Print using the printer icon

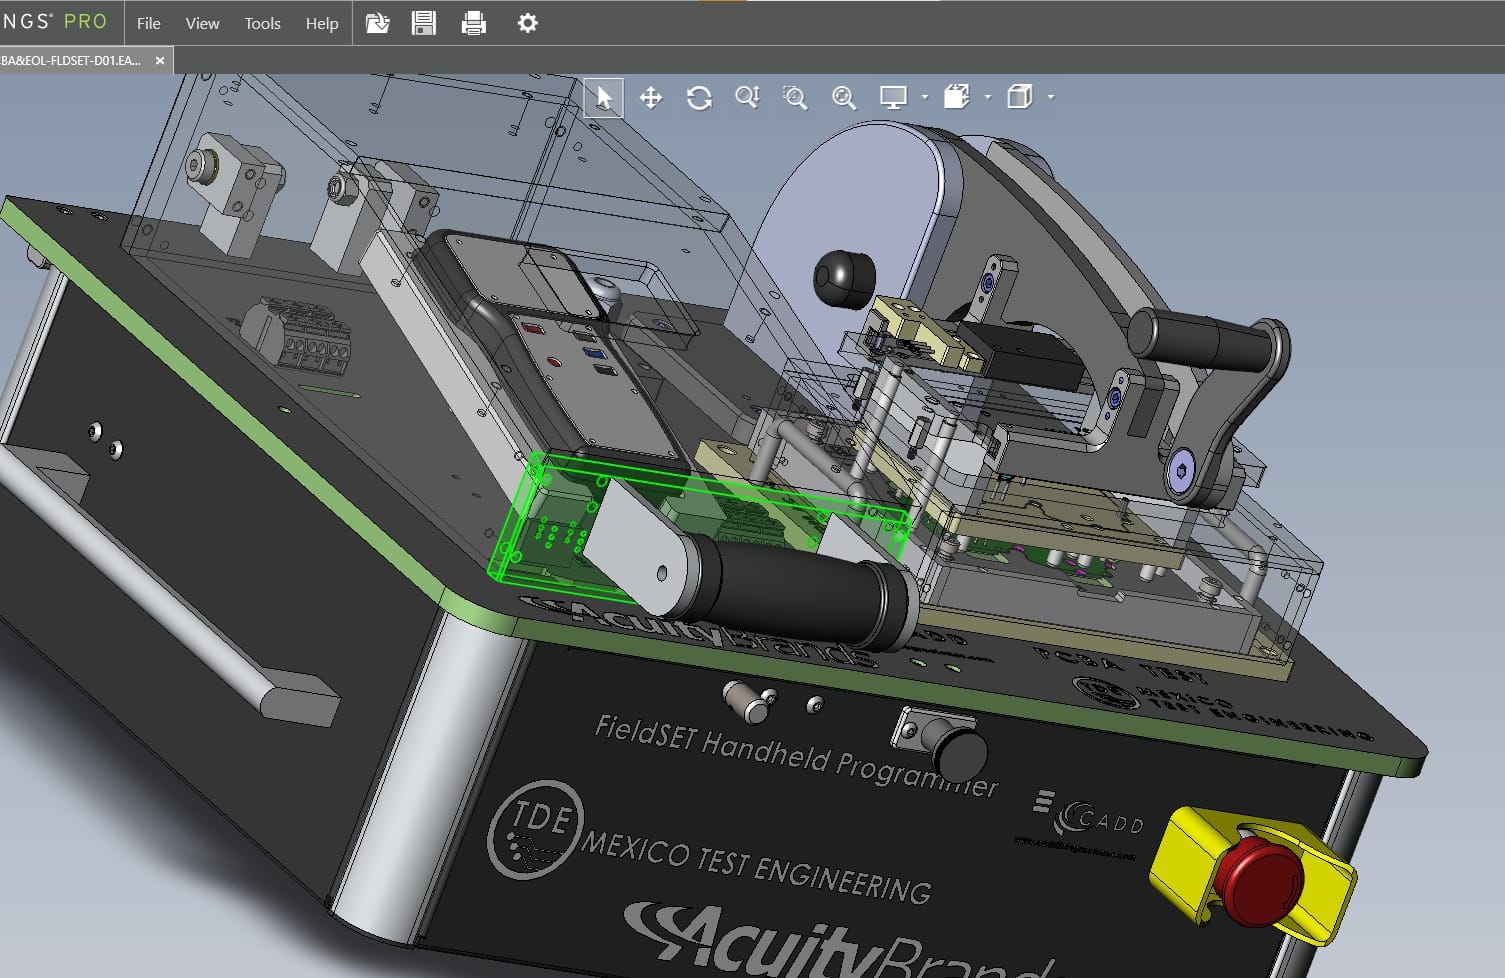(x=474, y=23)
